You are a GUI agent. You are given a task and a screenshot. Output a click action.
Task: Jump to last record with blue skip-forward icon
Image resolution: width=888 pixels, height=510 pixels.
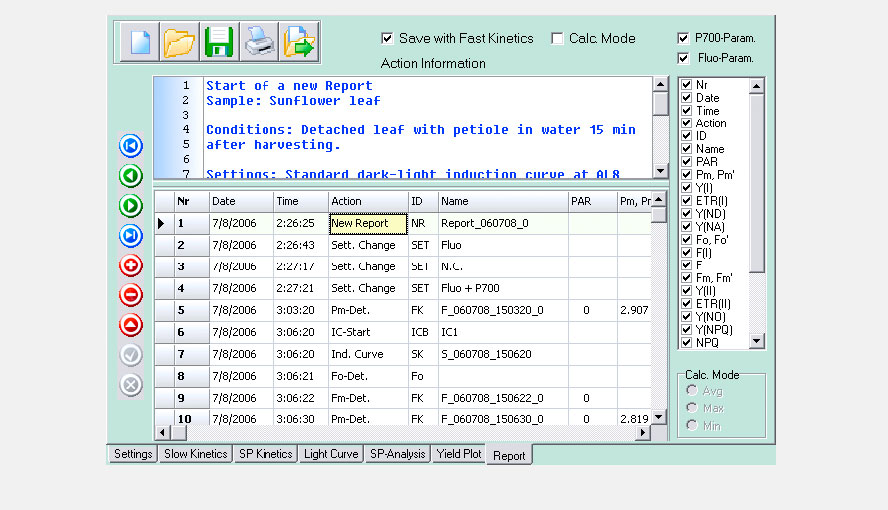click(130, 235)
